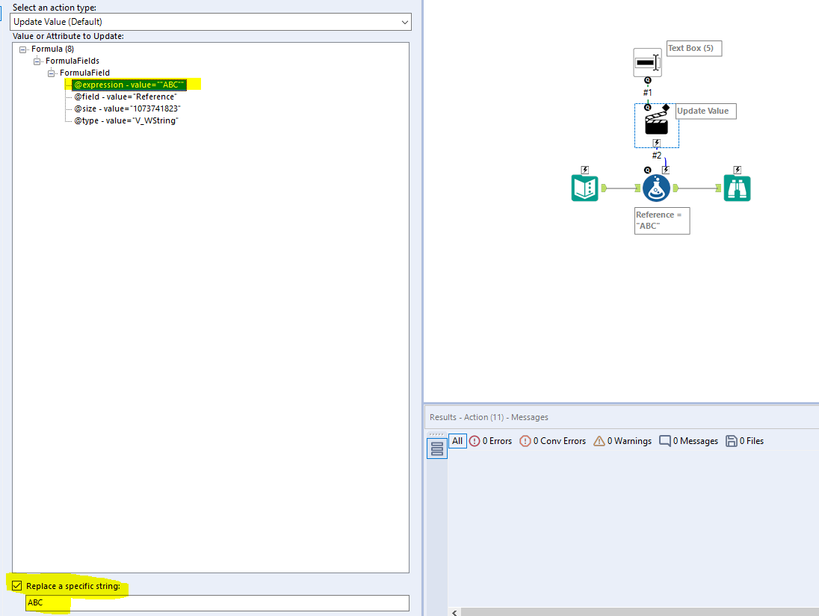Click lightning anchor above Browse tool
Image resolution: width=819 pixels, height=616 pixels.
point(737,170)
